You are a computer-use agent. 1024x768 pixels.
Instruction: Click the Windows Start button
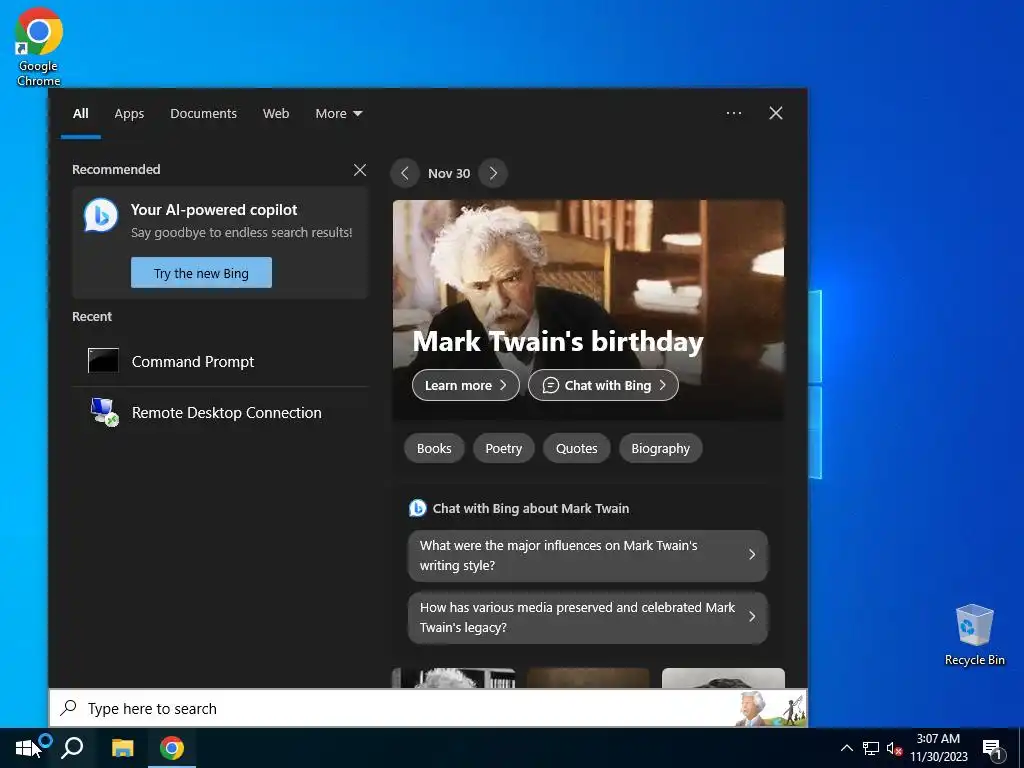click(x=25, y=748)
